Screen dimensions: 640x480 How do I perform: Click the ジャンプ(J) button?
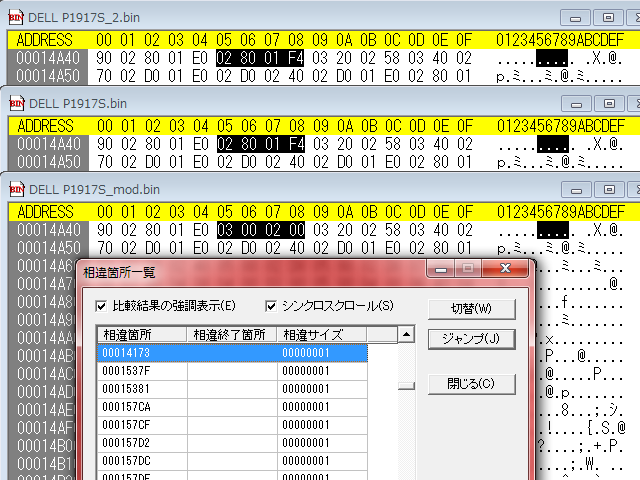pos(471,339)
